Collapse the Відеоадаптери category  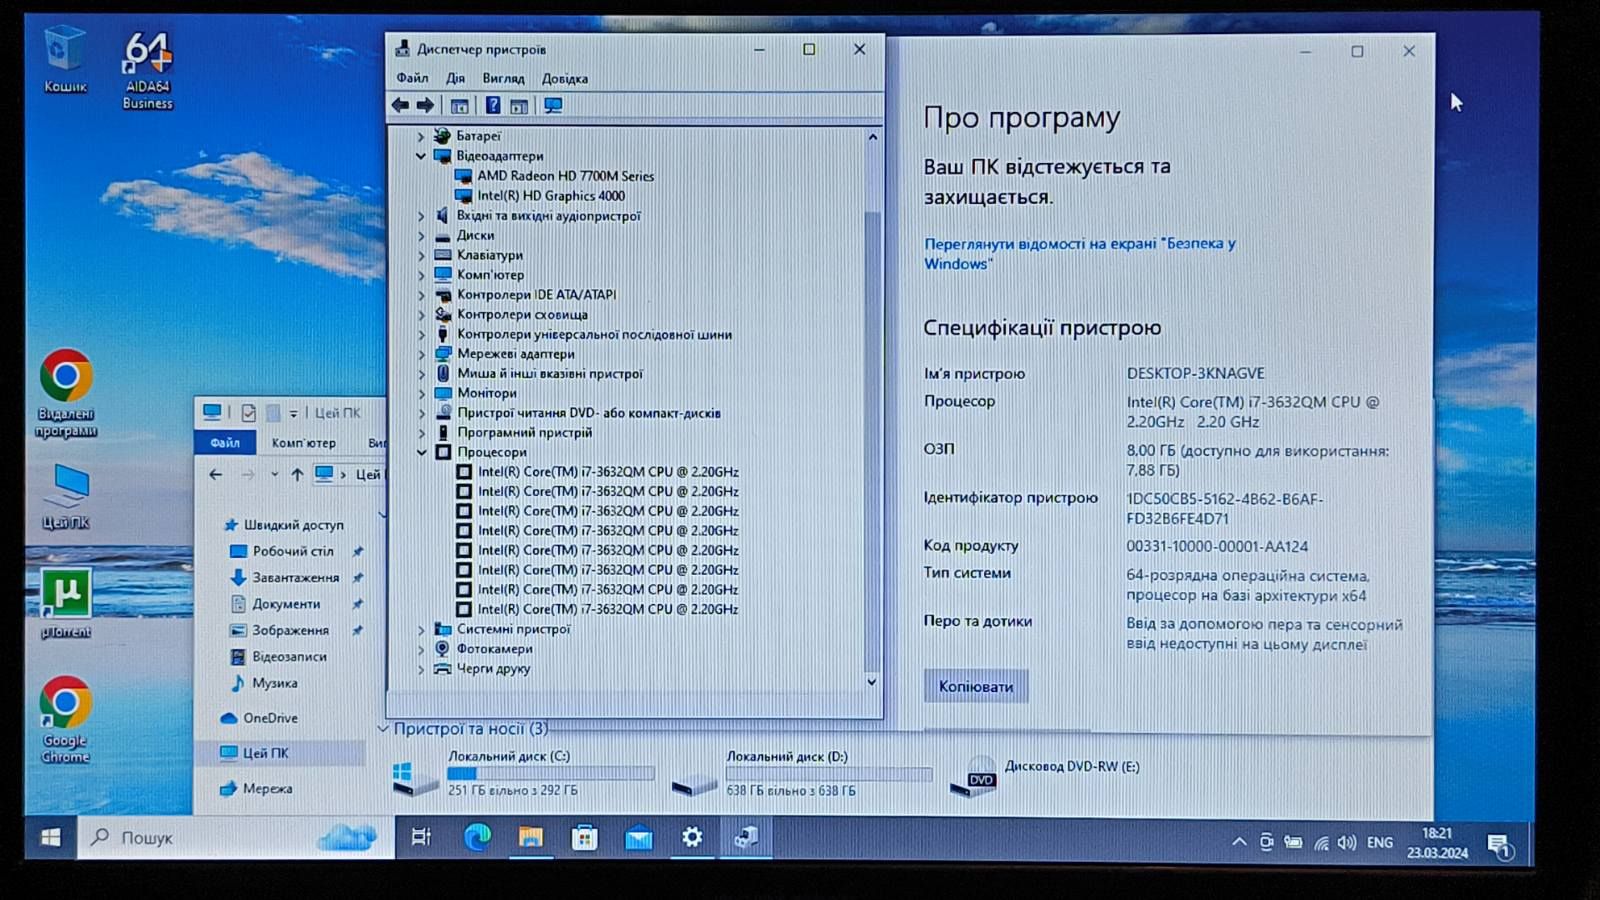421,156
